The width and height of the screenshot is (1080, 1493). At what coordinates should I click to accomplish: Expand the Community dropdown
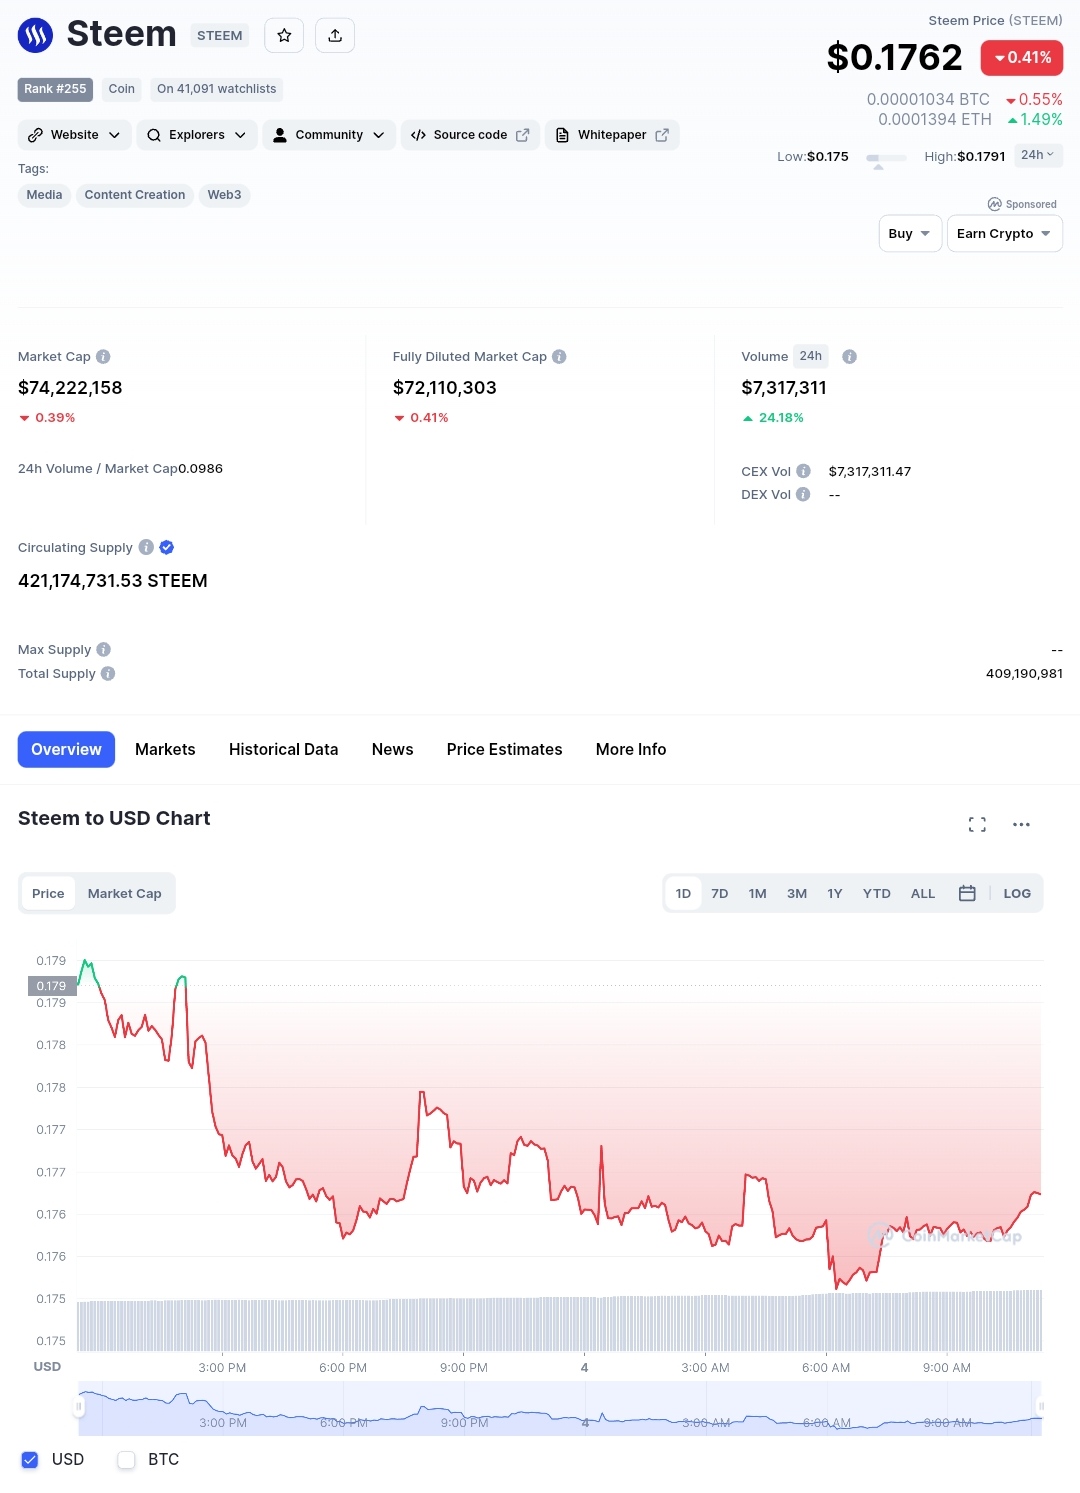(329, 135)
